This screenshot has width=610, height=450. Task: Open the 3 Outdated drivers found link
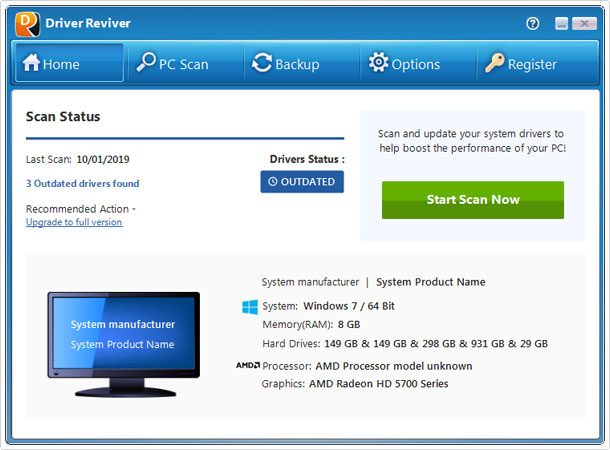click(82, 184)
